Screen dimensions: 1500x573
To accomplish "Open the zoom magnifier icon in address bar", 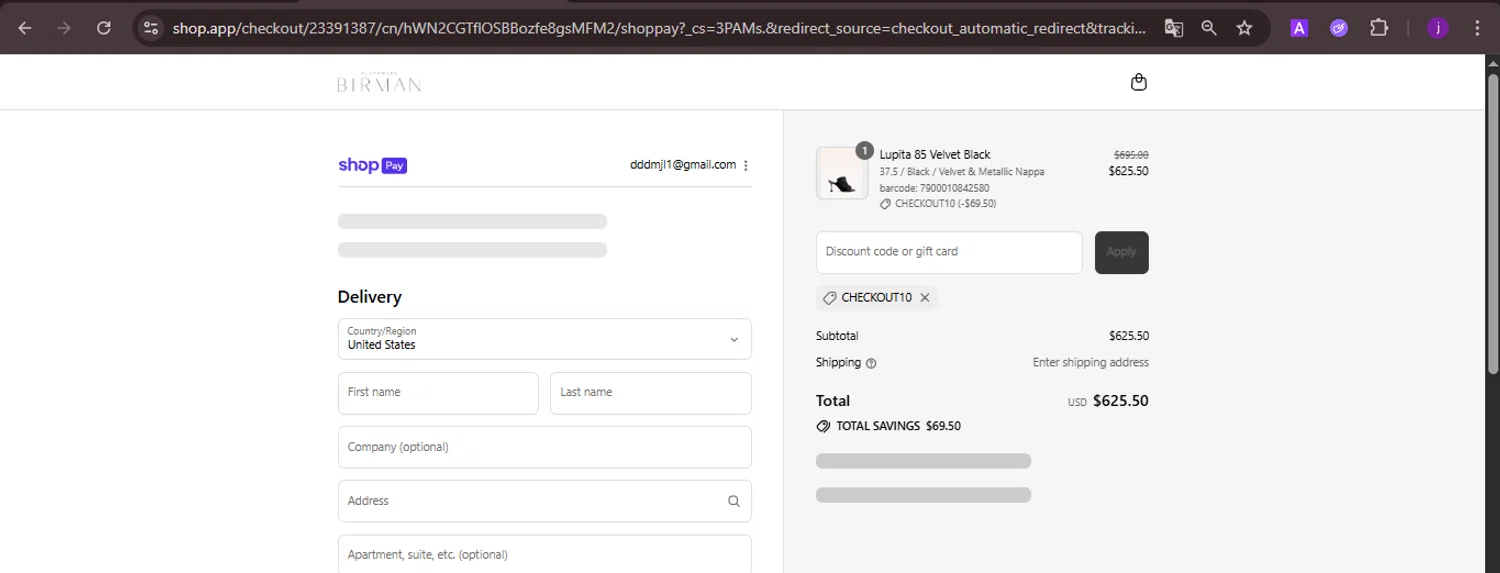I will click(1209, 28).
